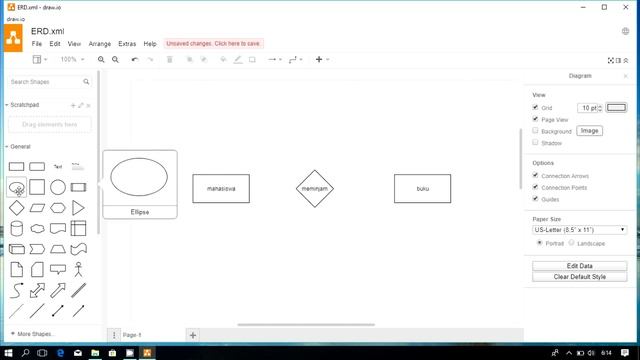
Task: Open the 100% zoom dropdown
Action: (x=72, y=60)
